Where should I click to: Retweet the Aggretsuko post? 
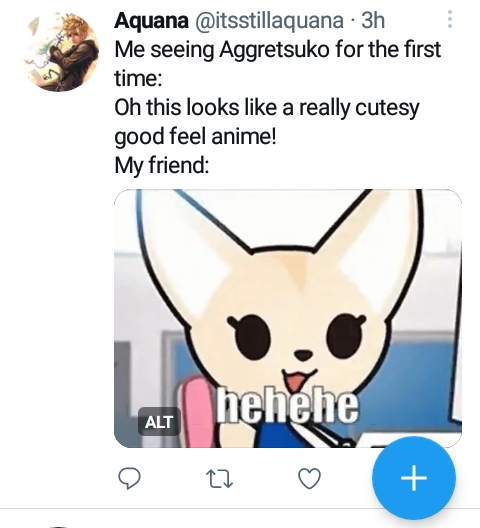coord(219,479)
